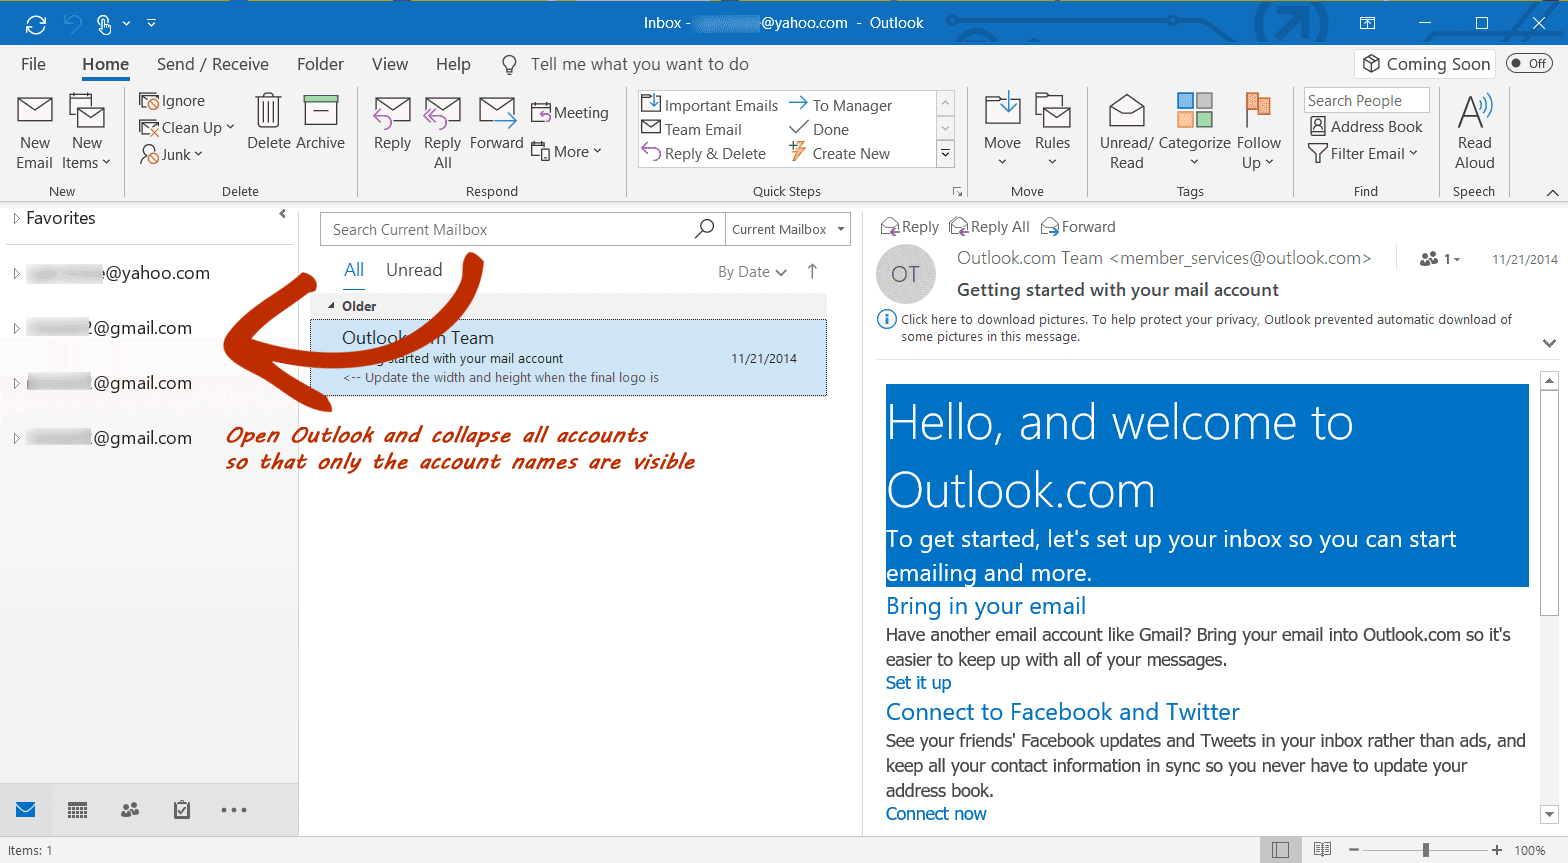The image size is (1568, 863).
Task: Open Tasks view from navigation bar
Action: 182,810
